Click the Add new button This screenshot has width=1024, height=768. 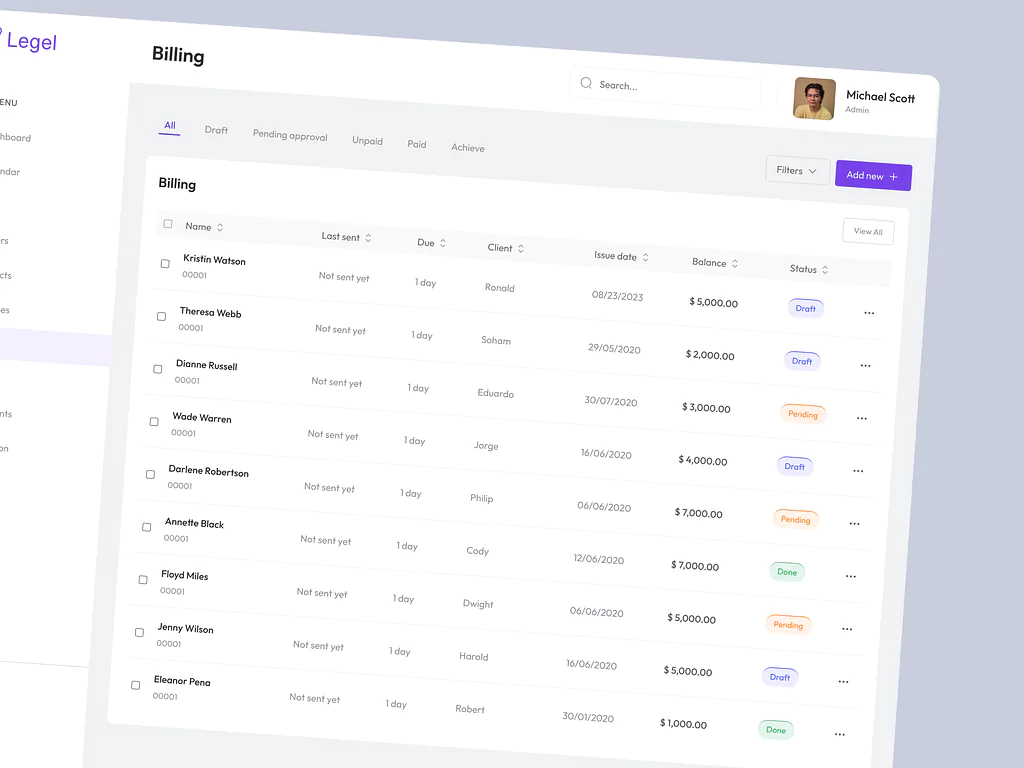pos(873,176)
